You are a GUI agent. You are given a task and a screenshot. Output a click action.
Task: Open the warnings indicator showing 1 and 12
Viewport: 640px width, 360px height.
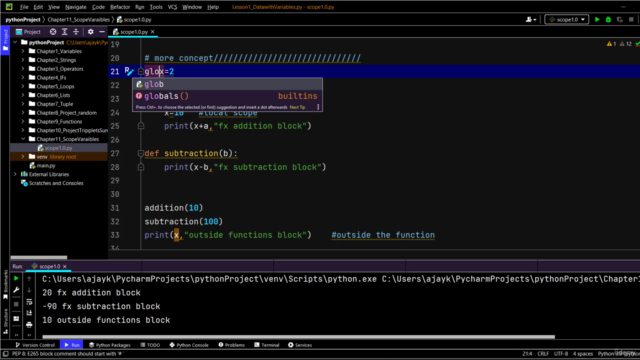click(x=620, y=44)
